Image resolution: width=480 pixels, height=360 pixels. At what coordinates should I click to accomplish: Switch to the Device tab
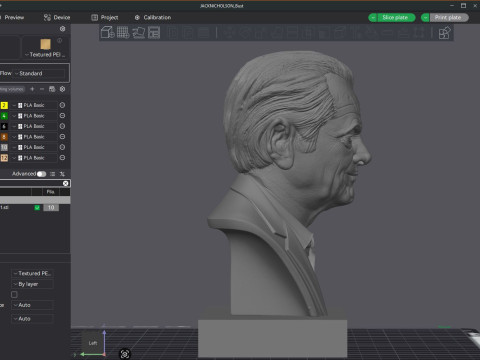[57, 17]
